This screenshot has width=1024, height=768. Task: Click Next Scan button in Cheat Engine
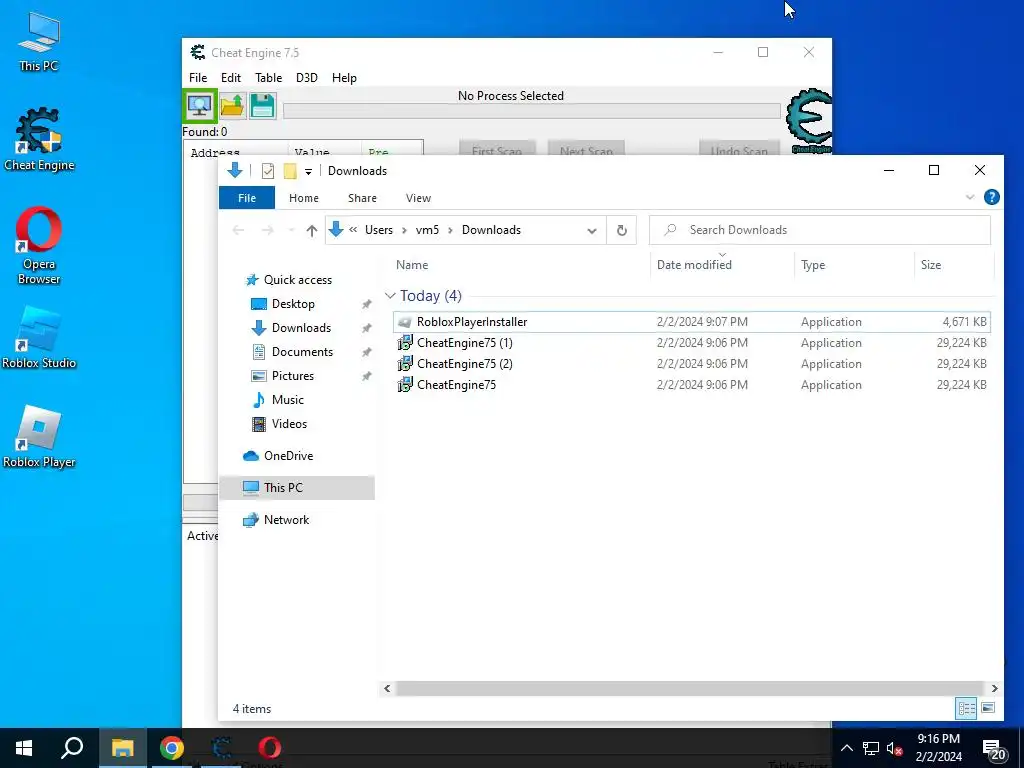[x=586, y=148]
